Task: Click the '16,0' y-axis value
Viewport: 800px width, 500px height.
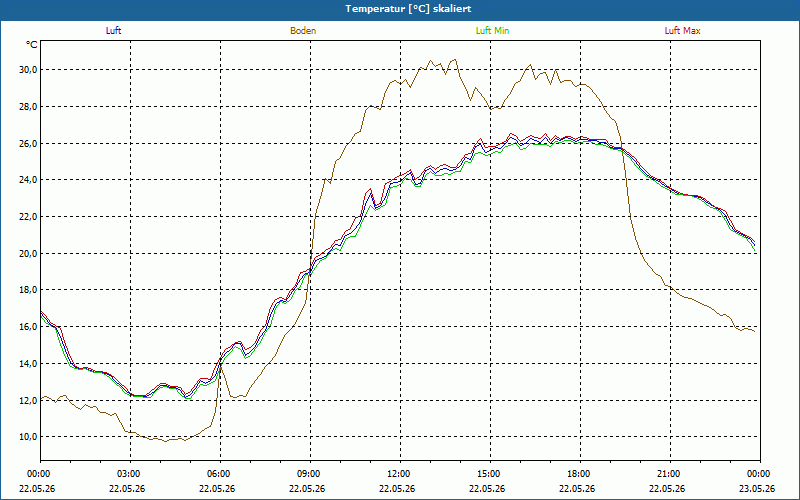Action: [x=28, y=327]
